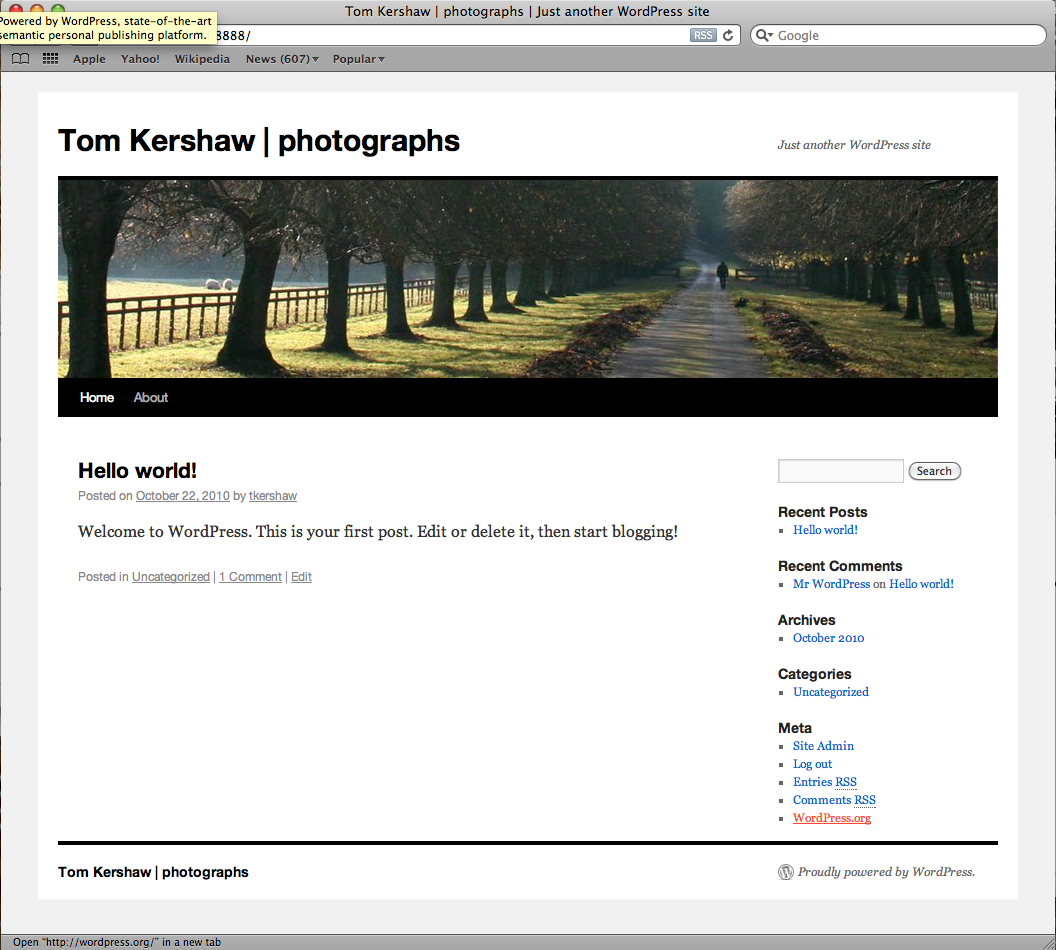Open the WordPress.org link in Meta
The width and height of the screenshot is (1056, 950).
pos(832,818)
